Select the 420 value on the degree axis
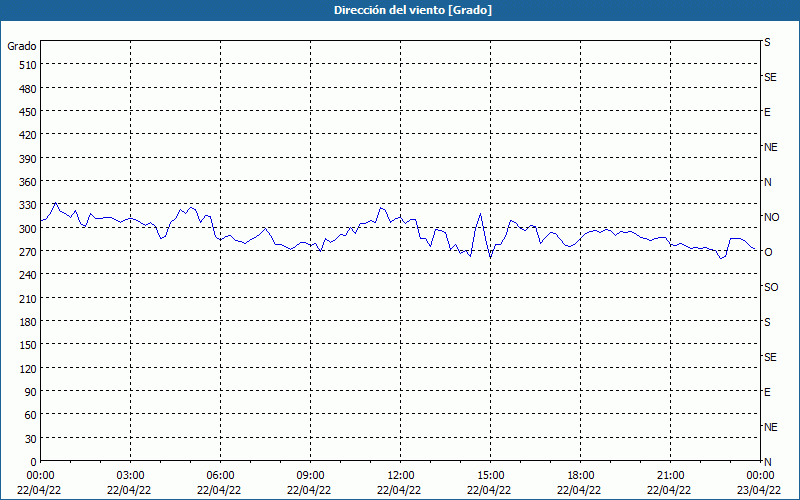800x500 pixels. pyautogui.click(x=28, y=135)
